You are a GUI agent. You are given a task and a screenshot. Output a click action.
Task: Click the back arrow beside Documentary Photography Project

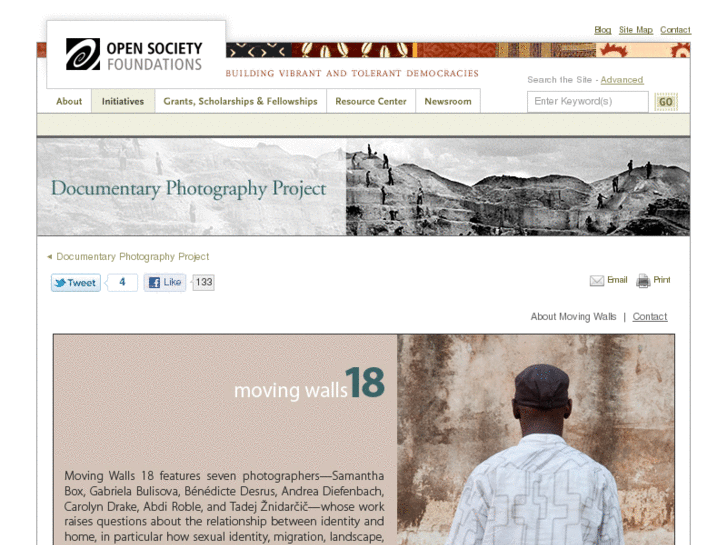pyautogui.click(x=50, y=256)
